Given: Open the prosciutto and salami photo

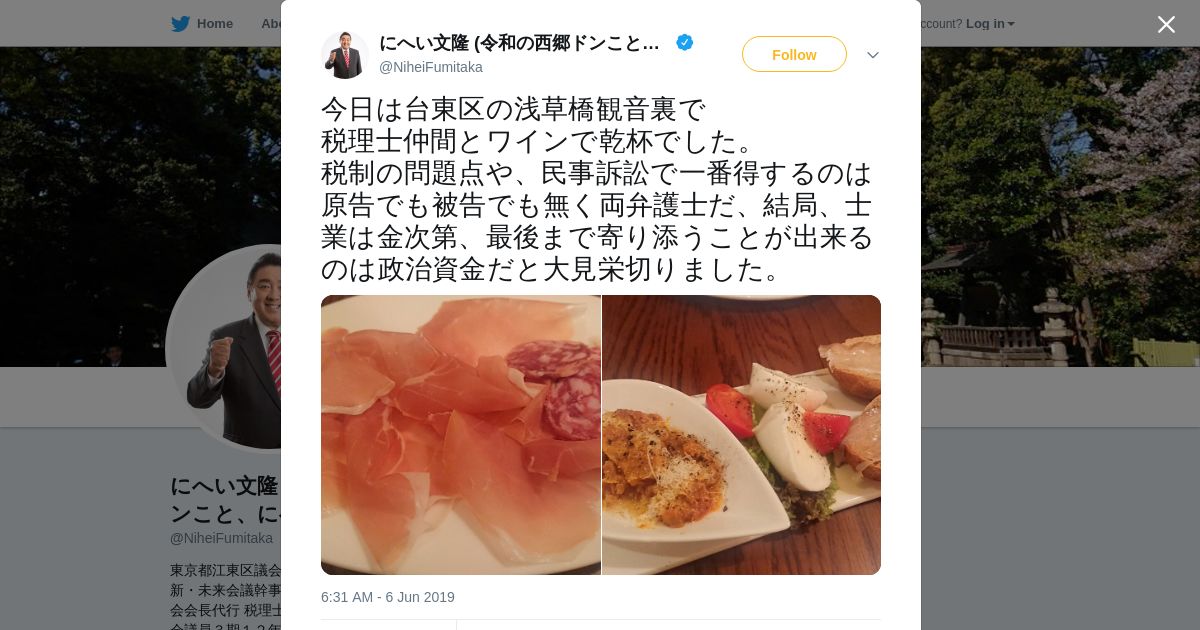Looking at the screenshot, I should pyautogui.click(x=461, y=435).
